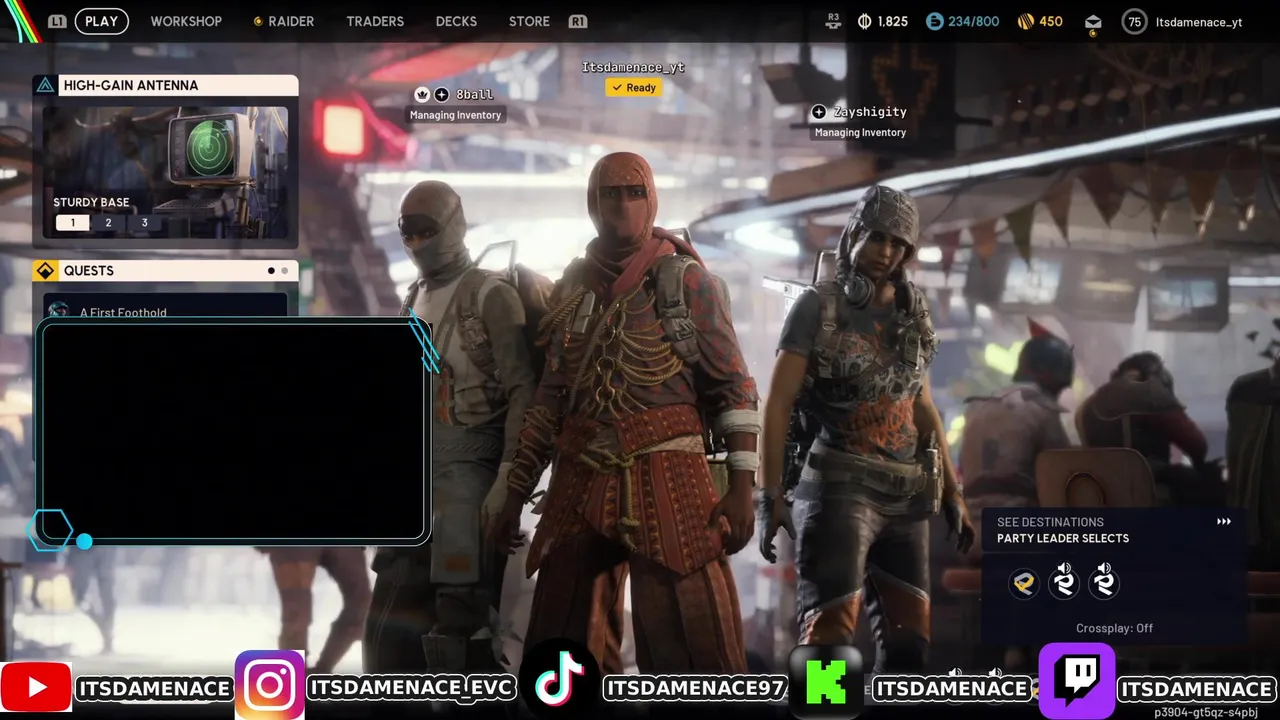The width and height of the screenshot is (1280, 720).
Task: Switch to the RAIDER tab
Action: point(291,21)
